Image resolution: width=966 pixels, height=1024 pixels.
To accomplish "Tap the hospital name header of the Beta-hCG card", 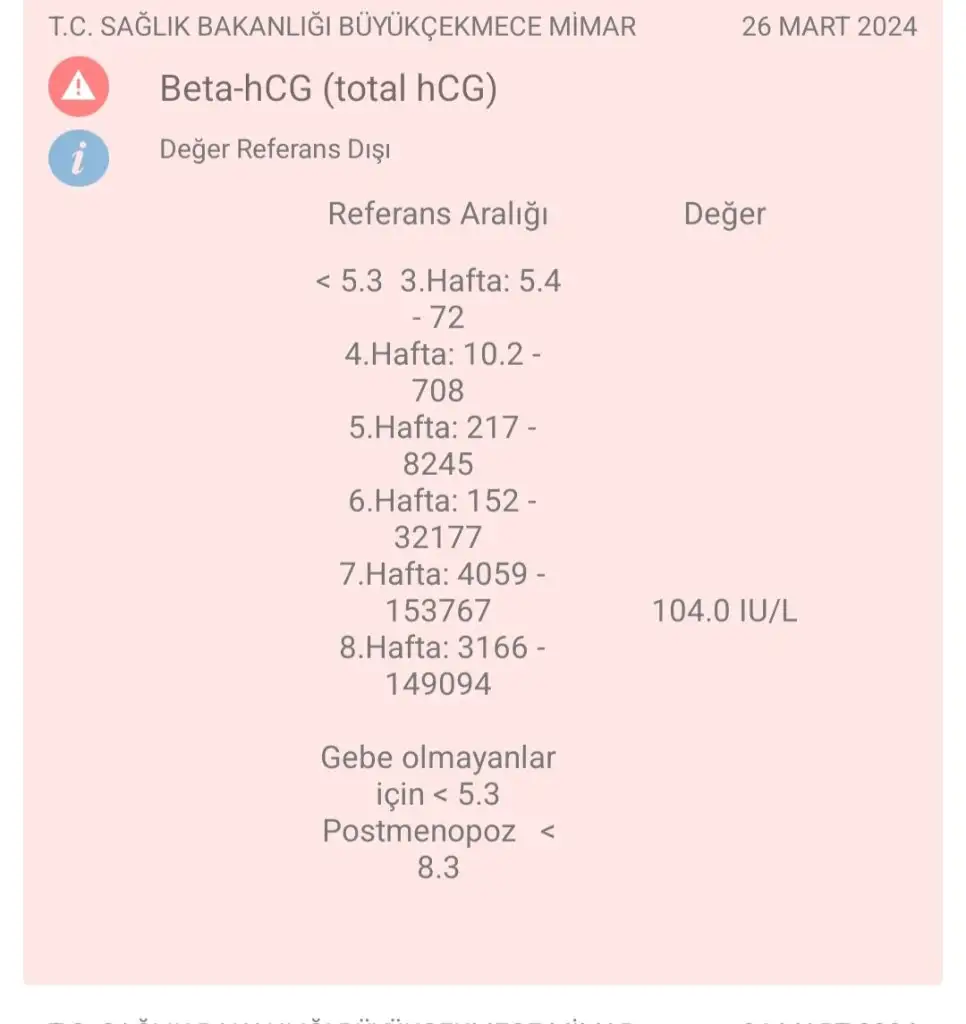I will point(342,26).
